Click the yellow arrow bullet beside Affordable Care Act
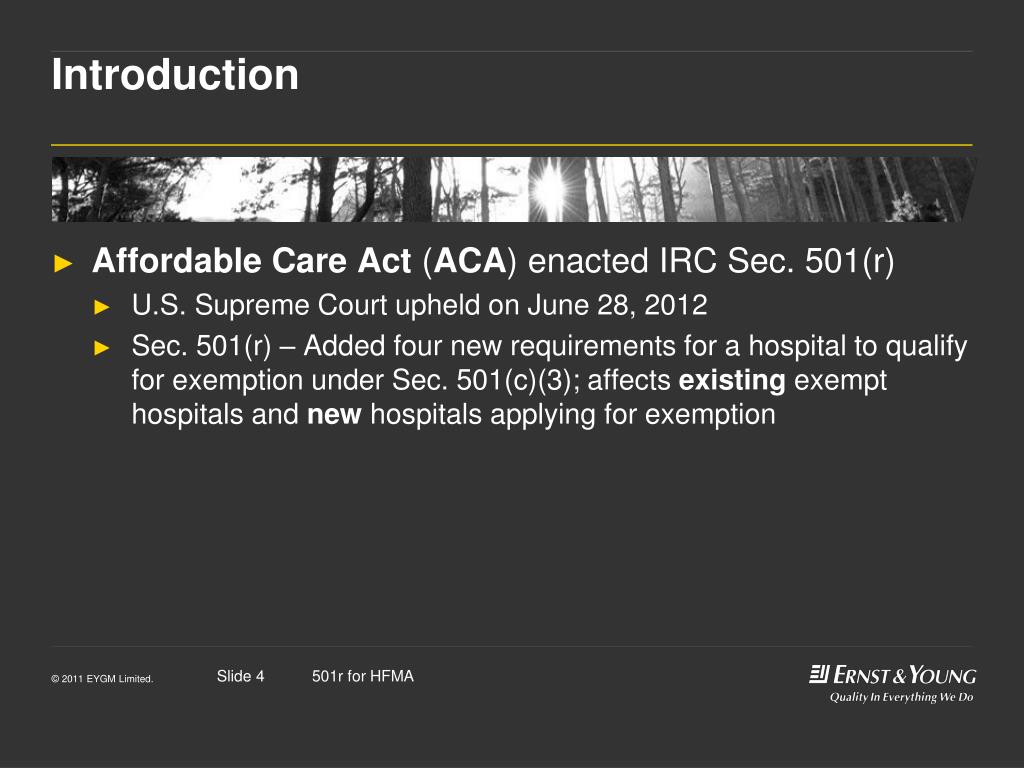The image size is (1024, 768). tap(63, 263)
